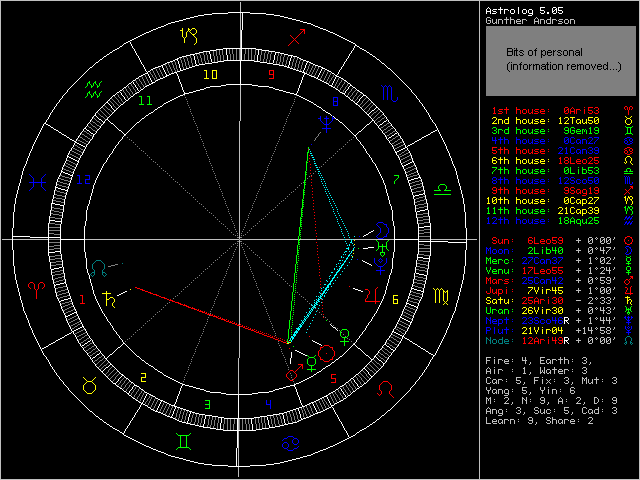Click the Neptune trident glyph inside the chart wheel

327,124
